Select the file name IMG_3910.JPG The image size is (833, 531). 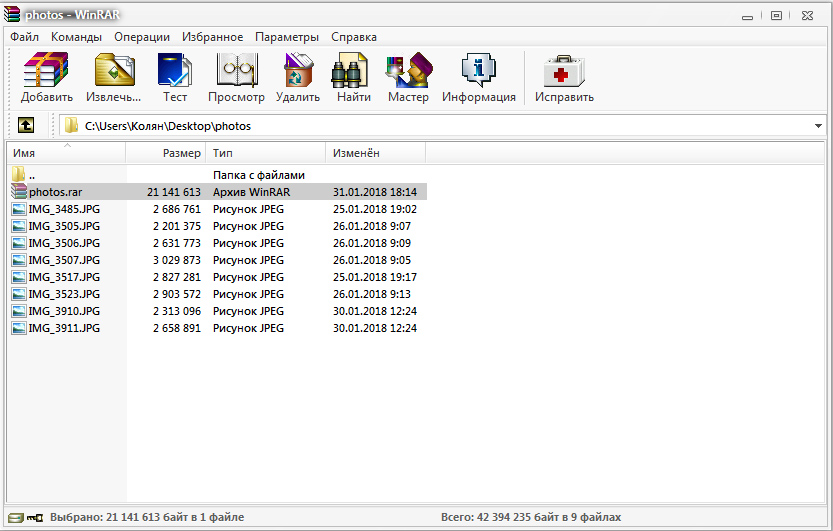64,311
